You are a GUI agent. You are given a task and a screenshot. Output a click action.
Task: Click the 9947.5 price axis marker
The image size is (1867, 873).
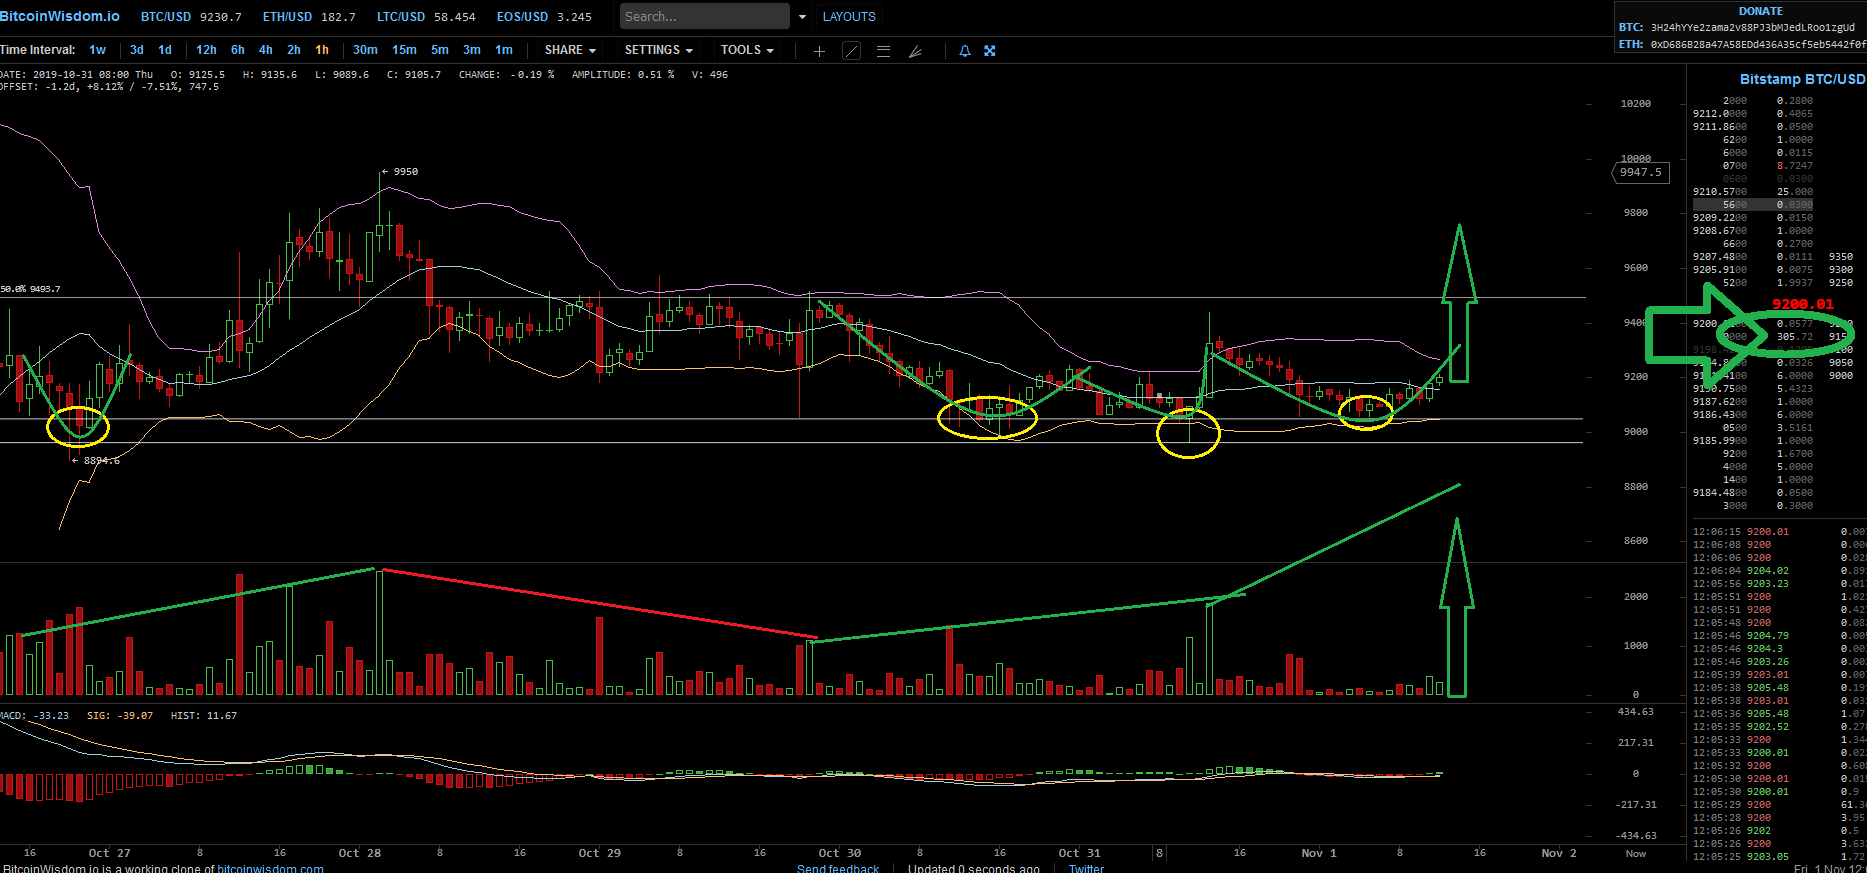point(1641,172)
